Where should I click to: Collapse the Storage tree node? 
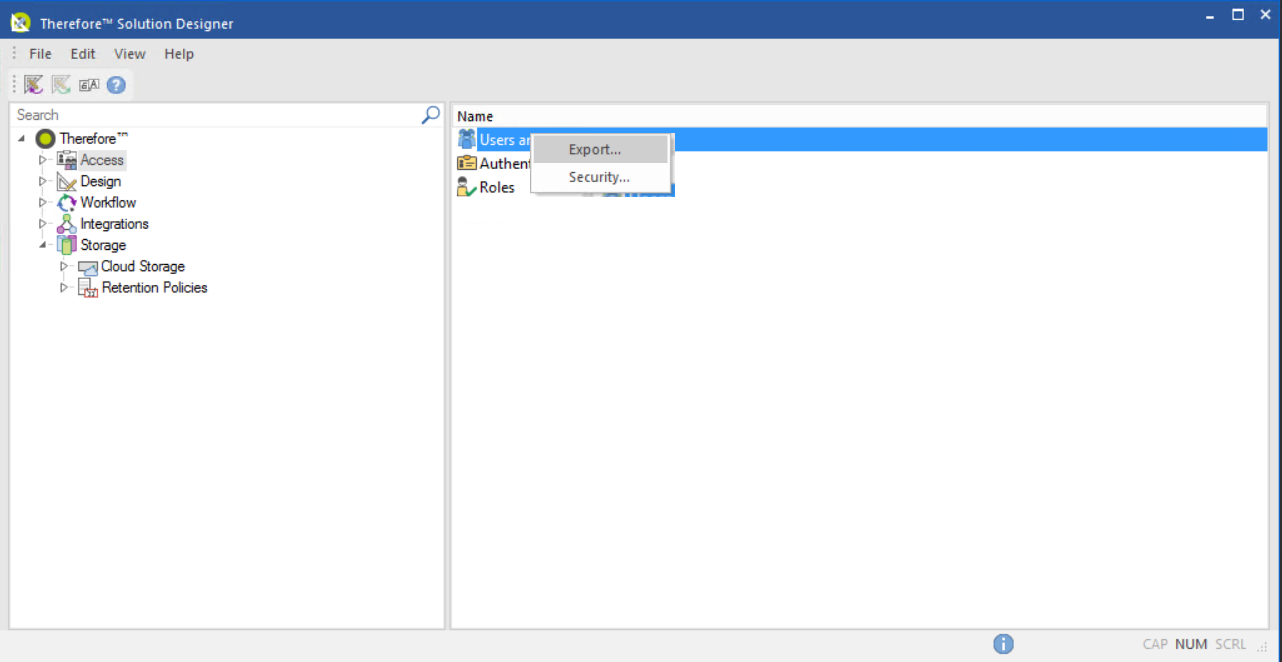click(x=43, y=245)
